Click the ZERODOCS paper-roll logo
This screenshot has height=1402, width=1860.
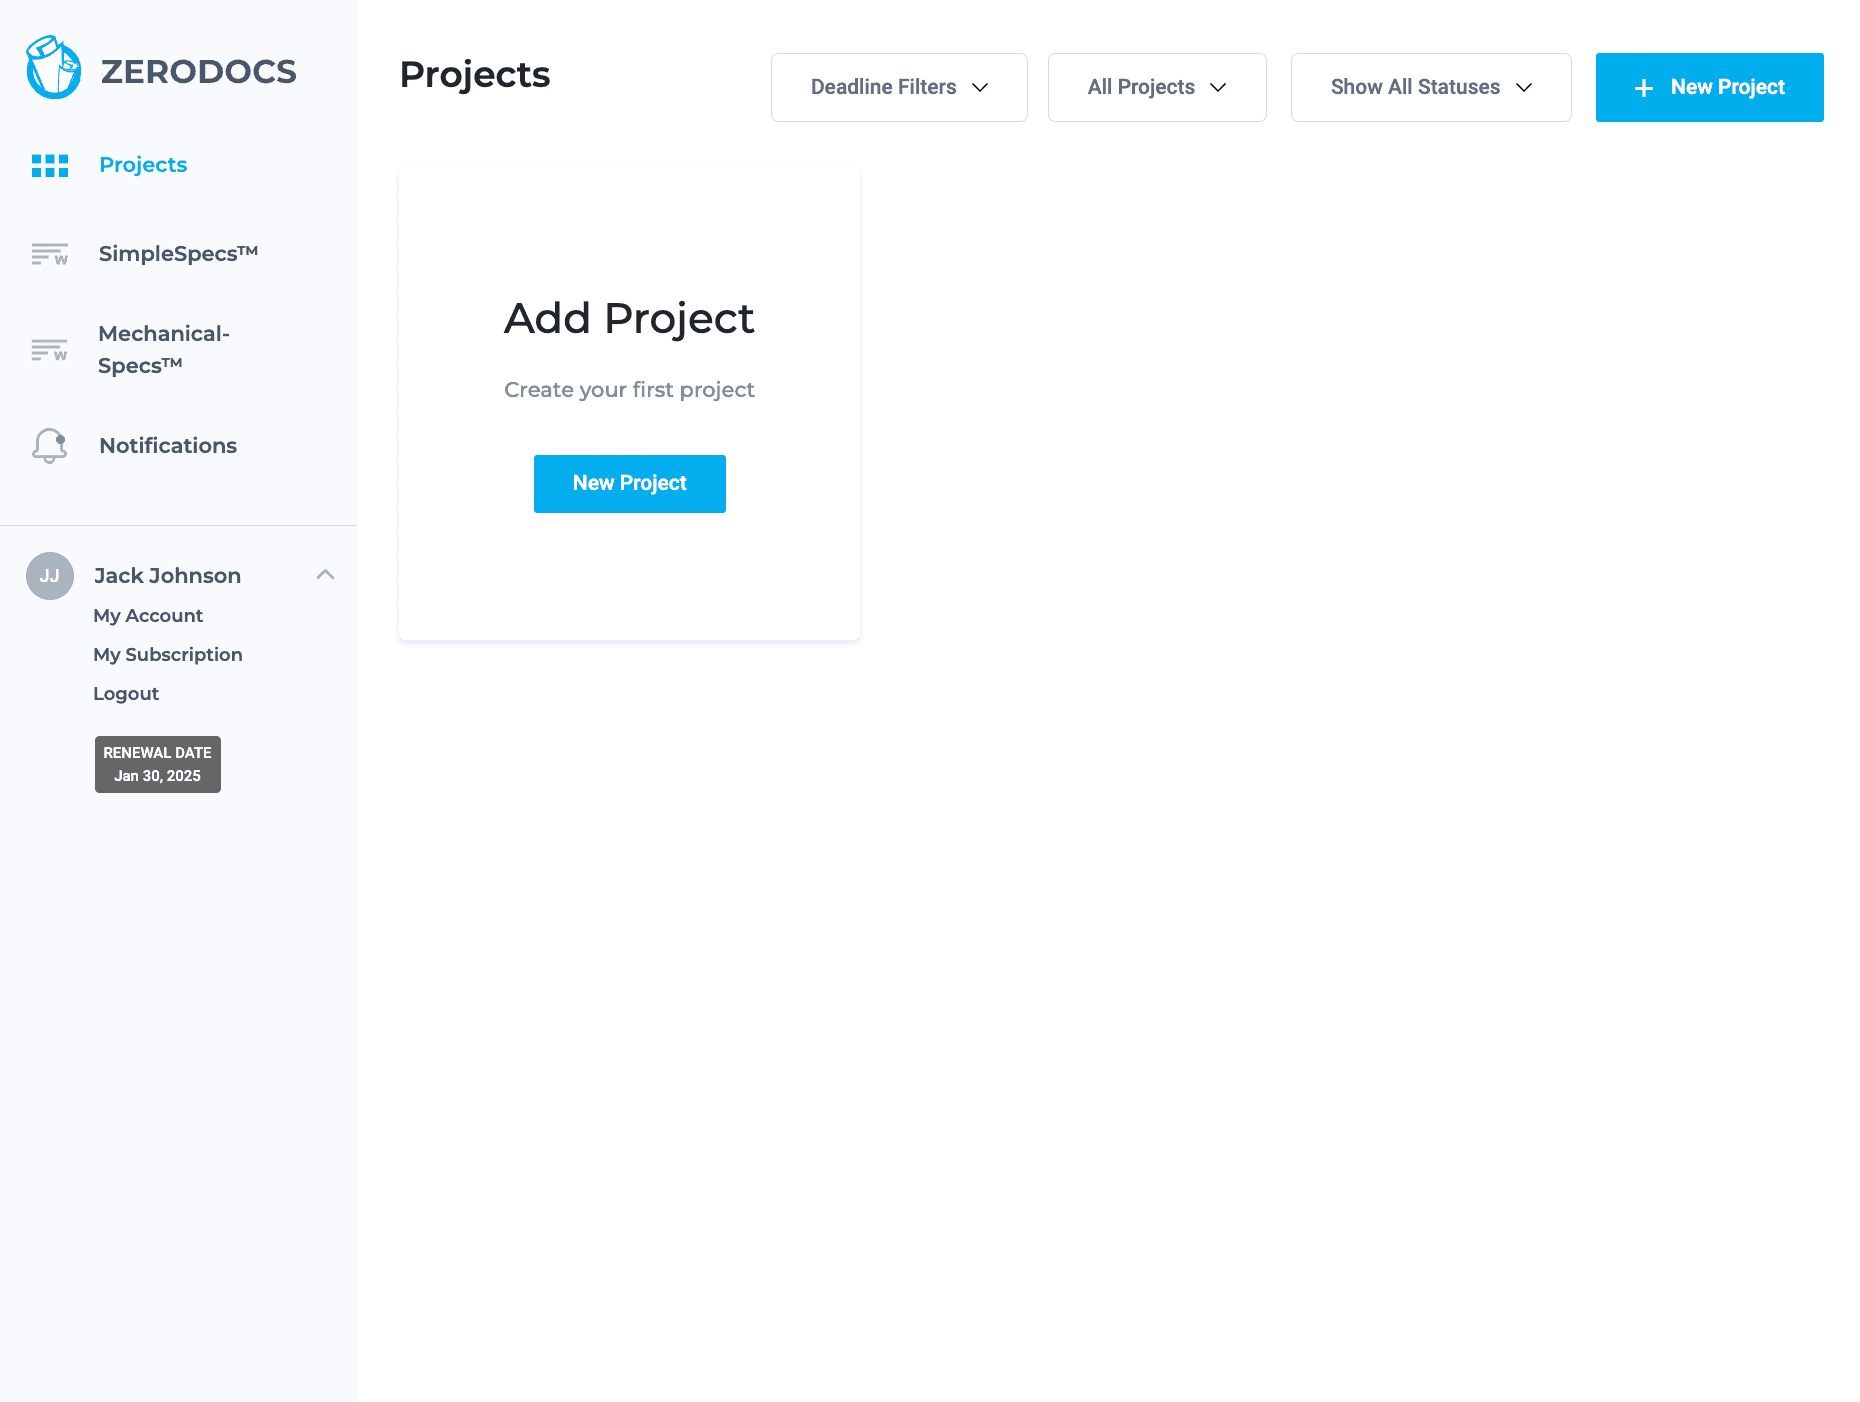(51, 67)
